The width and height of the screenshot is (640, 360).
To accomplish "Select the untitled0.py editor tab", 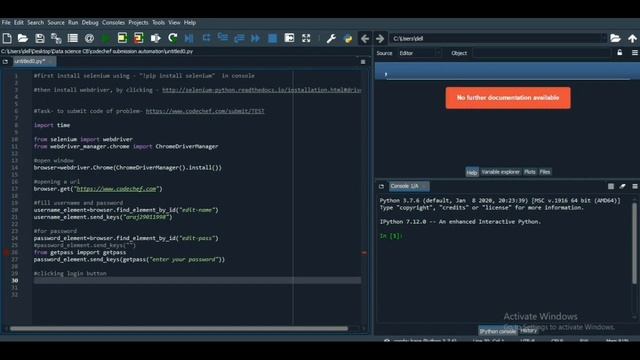I will point(33,61).
